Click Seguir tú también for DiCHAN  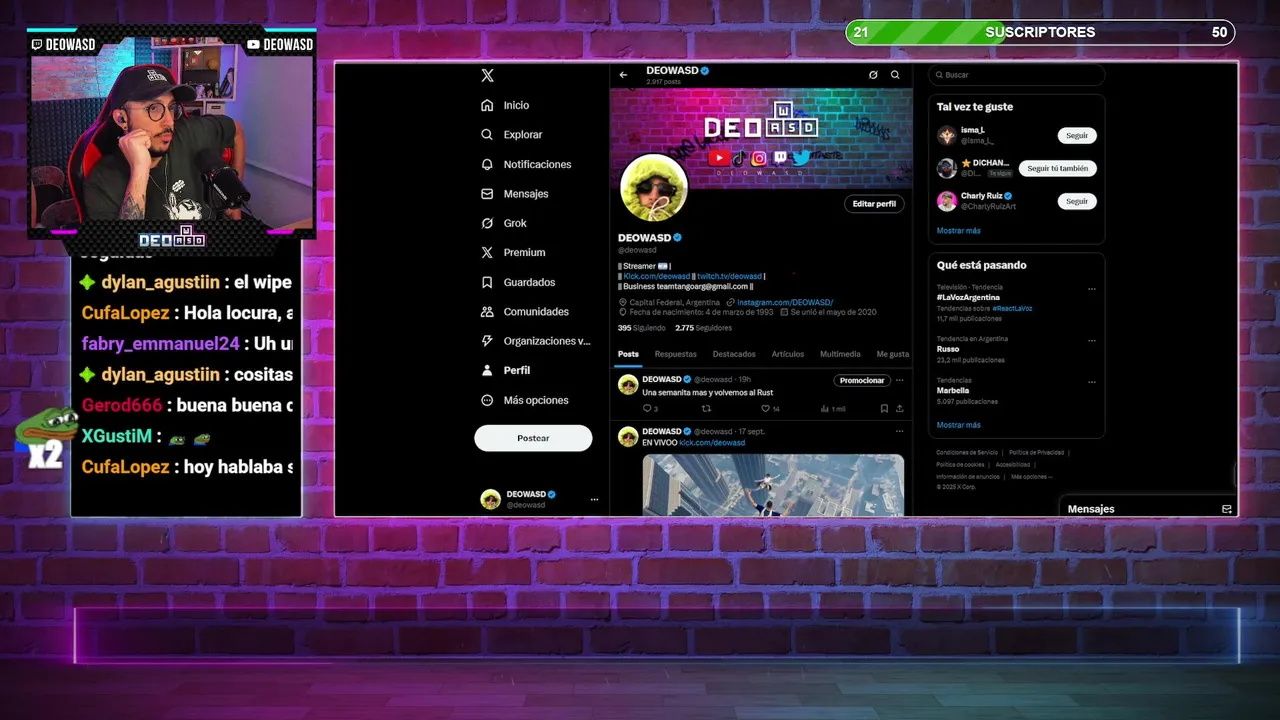[1058, 168]
